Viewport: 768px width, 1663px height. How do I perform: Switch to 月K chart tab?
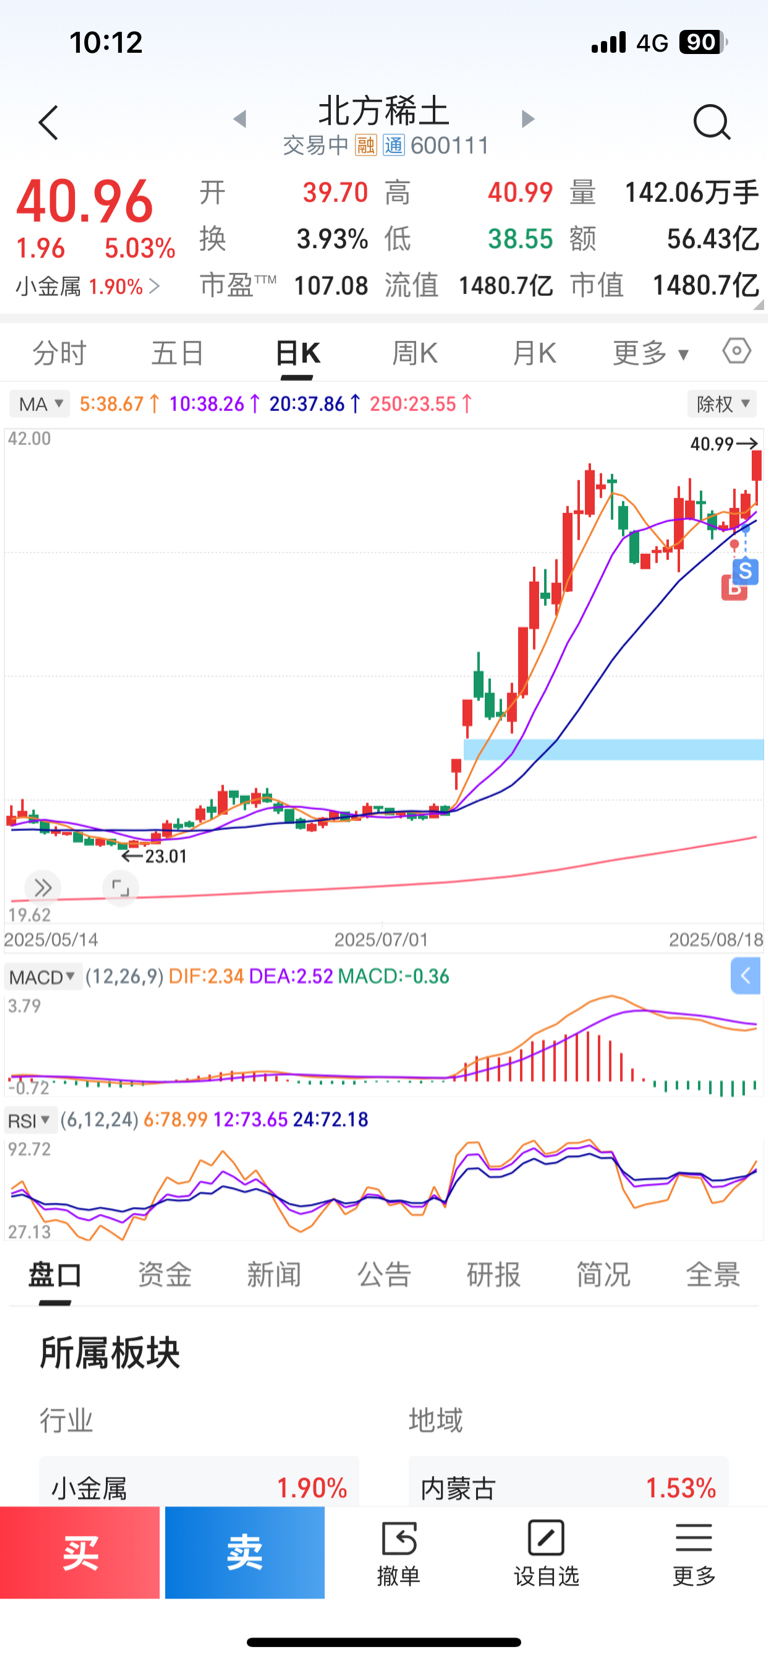(534, 353)
